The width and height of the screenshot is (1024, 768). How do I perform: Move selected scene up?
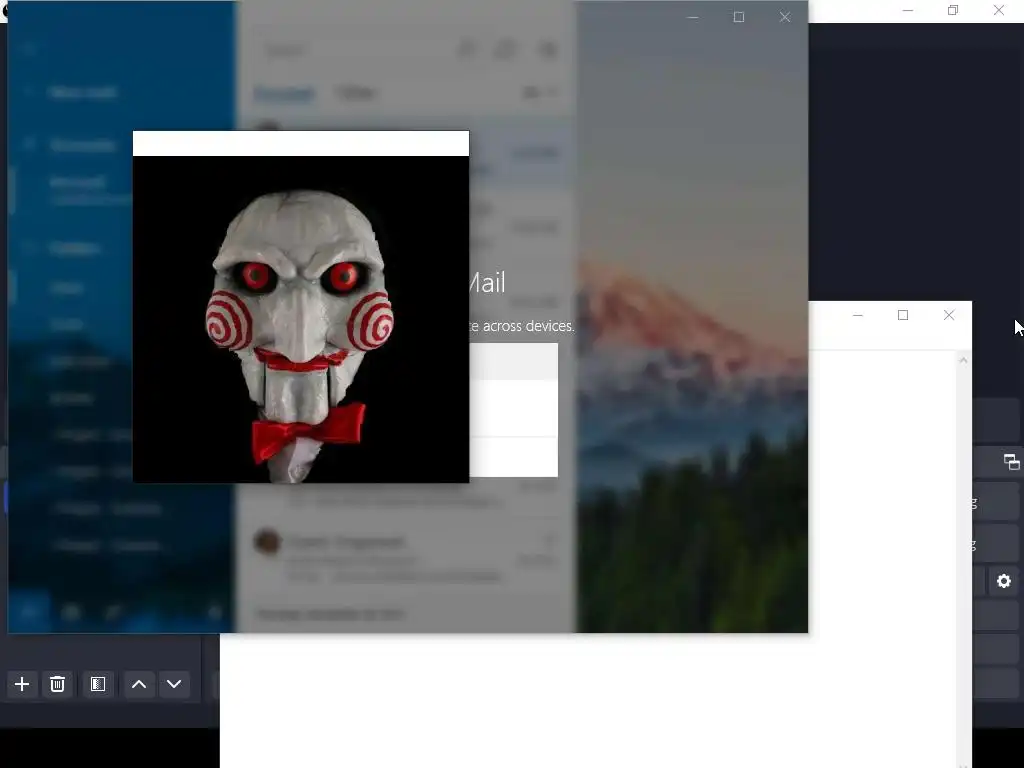pos(139,684)
